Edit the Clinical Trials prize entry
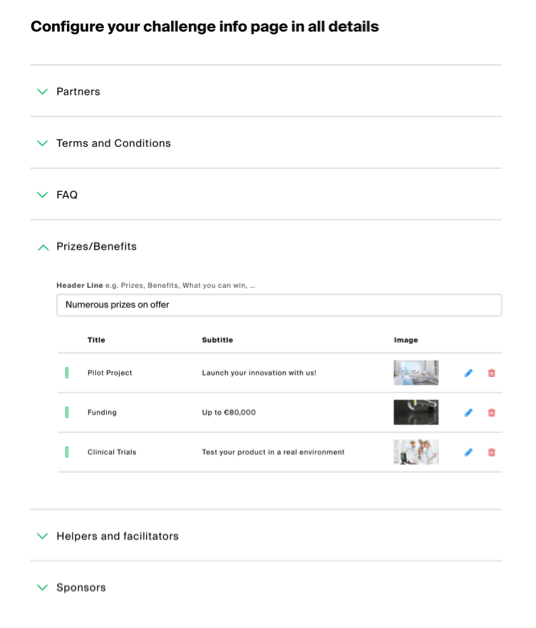This screenshot has width=536, height=628. [468, 452]
